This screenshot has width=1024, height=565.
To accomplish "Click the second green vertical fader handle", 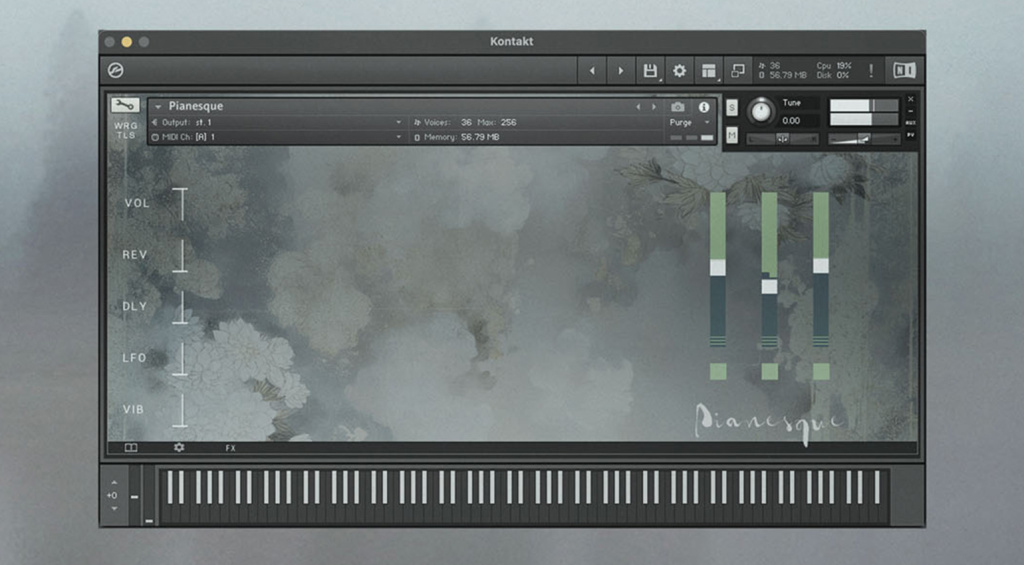I will coord(769,286).
